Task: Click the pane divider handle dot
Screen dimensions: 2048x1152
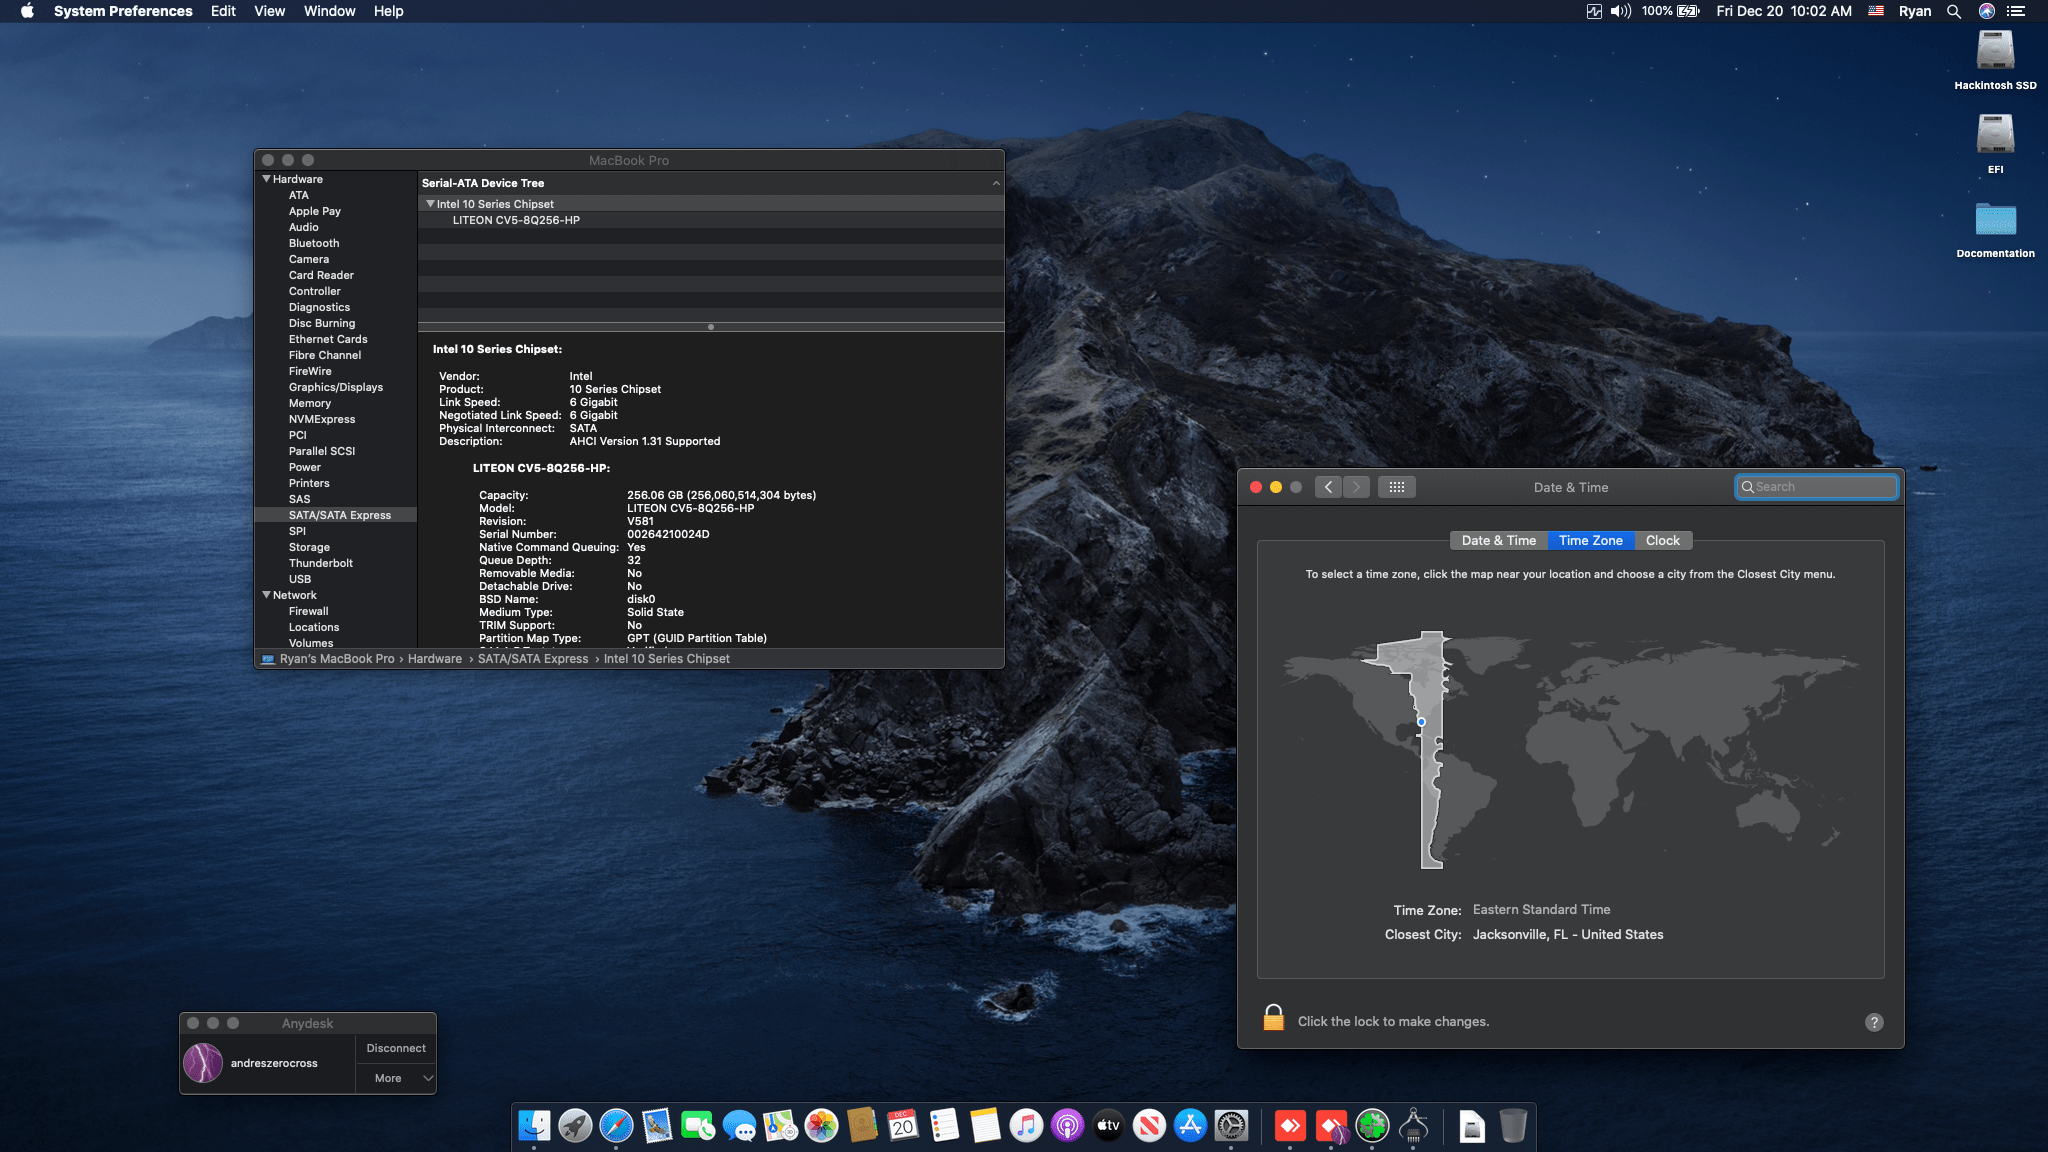Action: [x=711, y=327]
